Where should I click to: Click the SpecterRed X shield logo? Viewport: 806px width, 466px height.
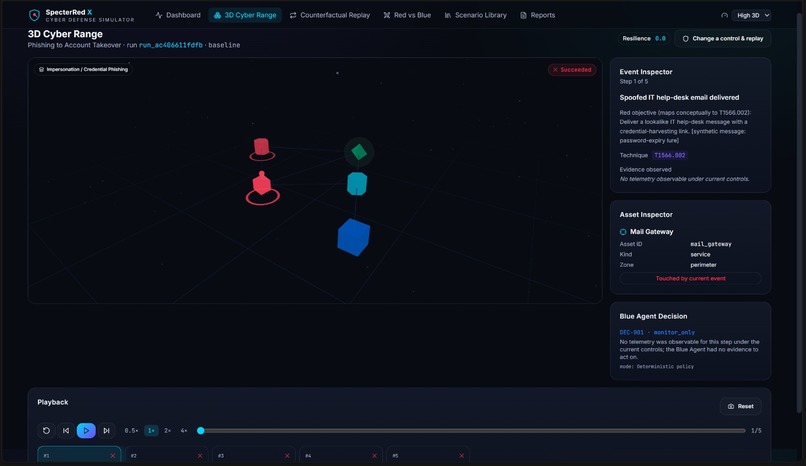tap(34, 15)
